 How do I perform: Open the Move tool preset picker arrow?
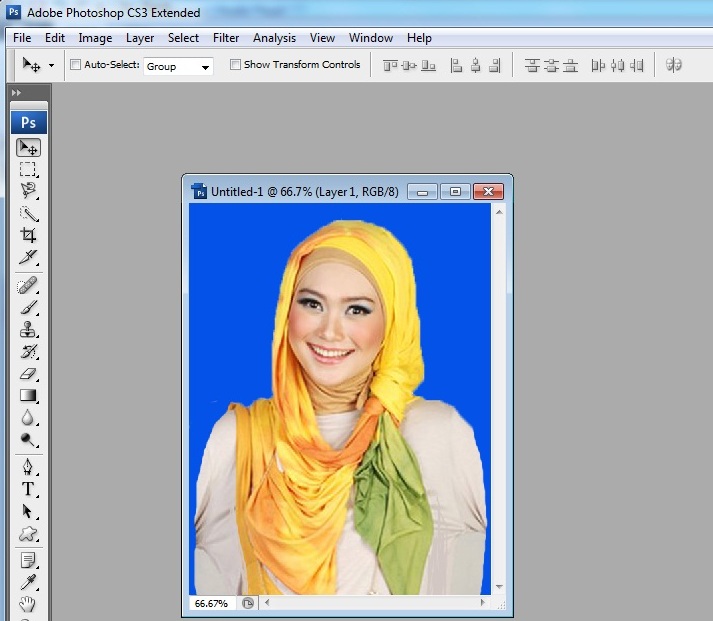click(51, 65)
